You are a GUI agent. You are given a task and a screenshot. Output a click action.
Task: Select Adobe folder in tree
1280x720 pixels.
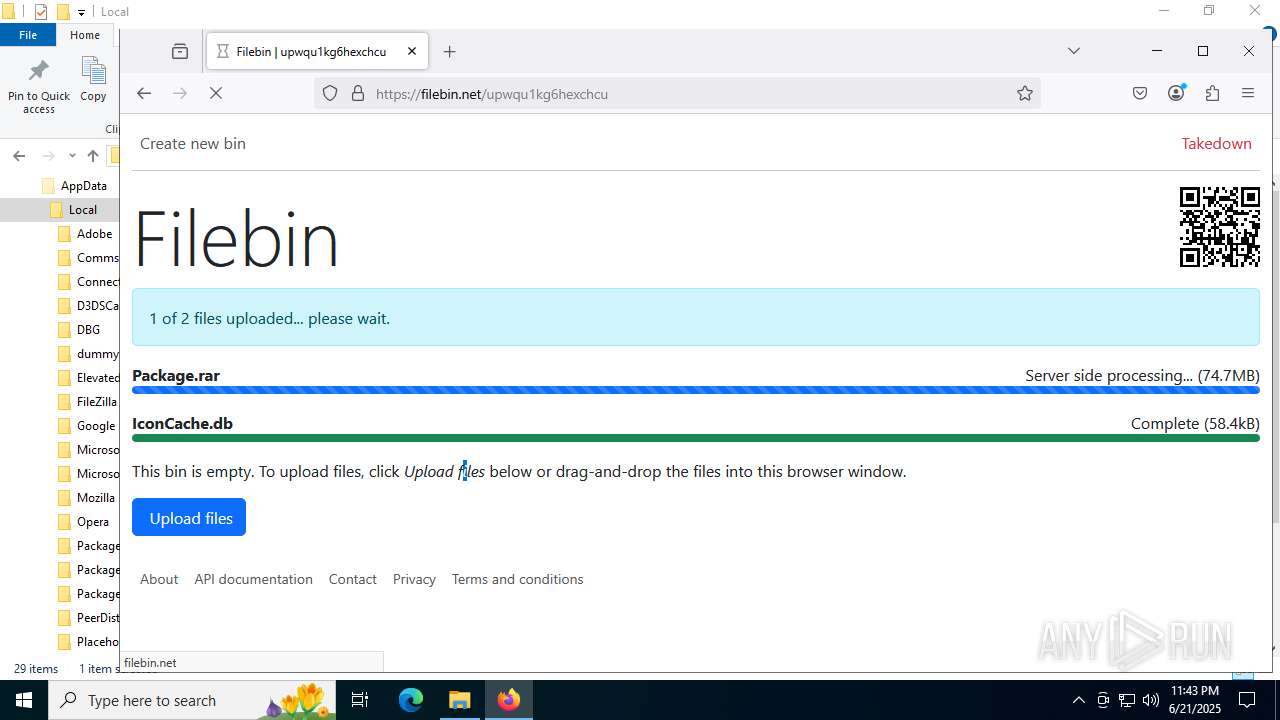click(x=94, y=234)
